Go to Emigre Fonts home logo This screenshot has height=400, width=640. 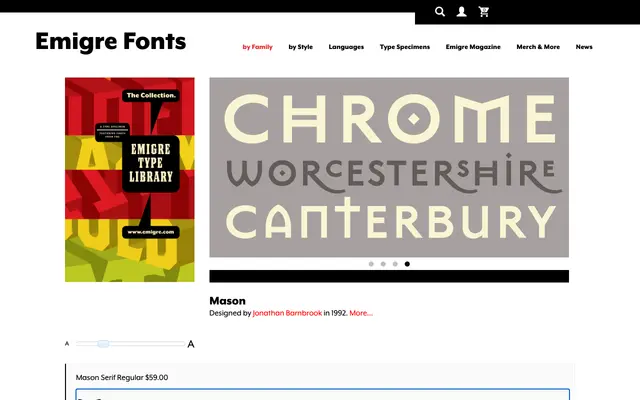pyautogui.click(x=111, y=41)
